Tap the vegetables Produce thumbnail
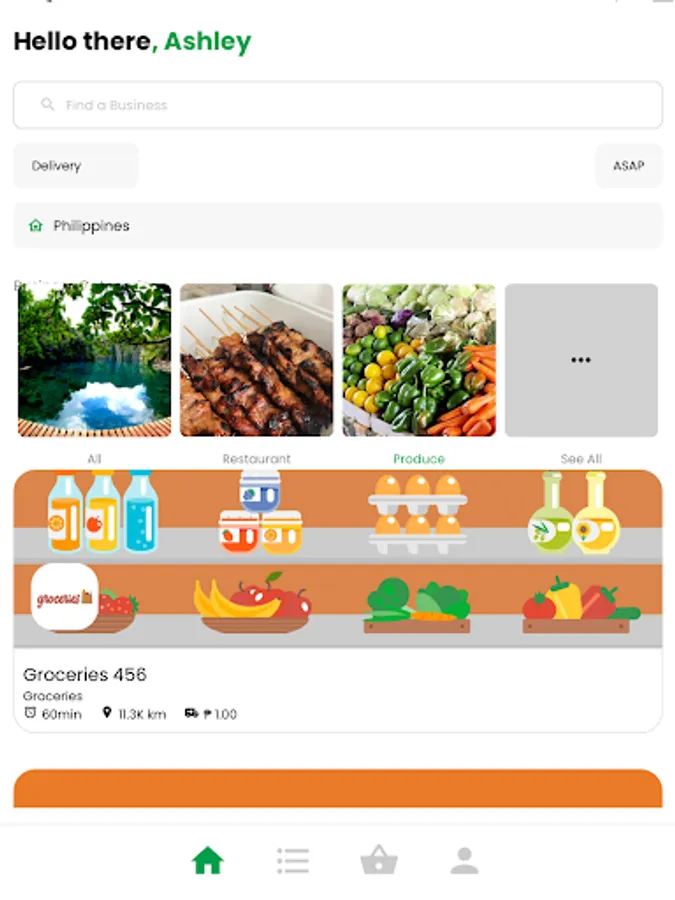 419,360
